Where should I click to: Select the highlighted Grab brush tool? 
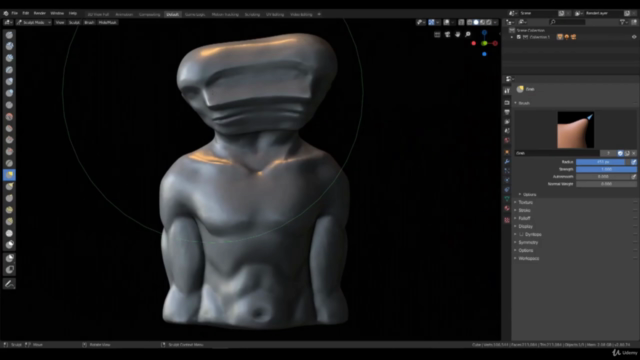coord(9,175)
